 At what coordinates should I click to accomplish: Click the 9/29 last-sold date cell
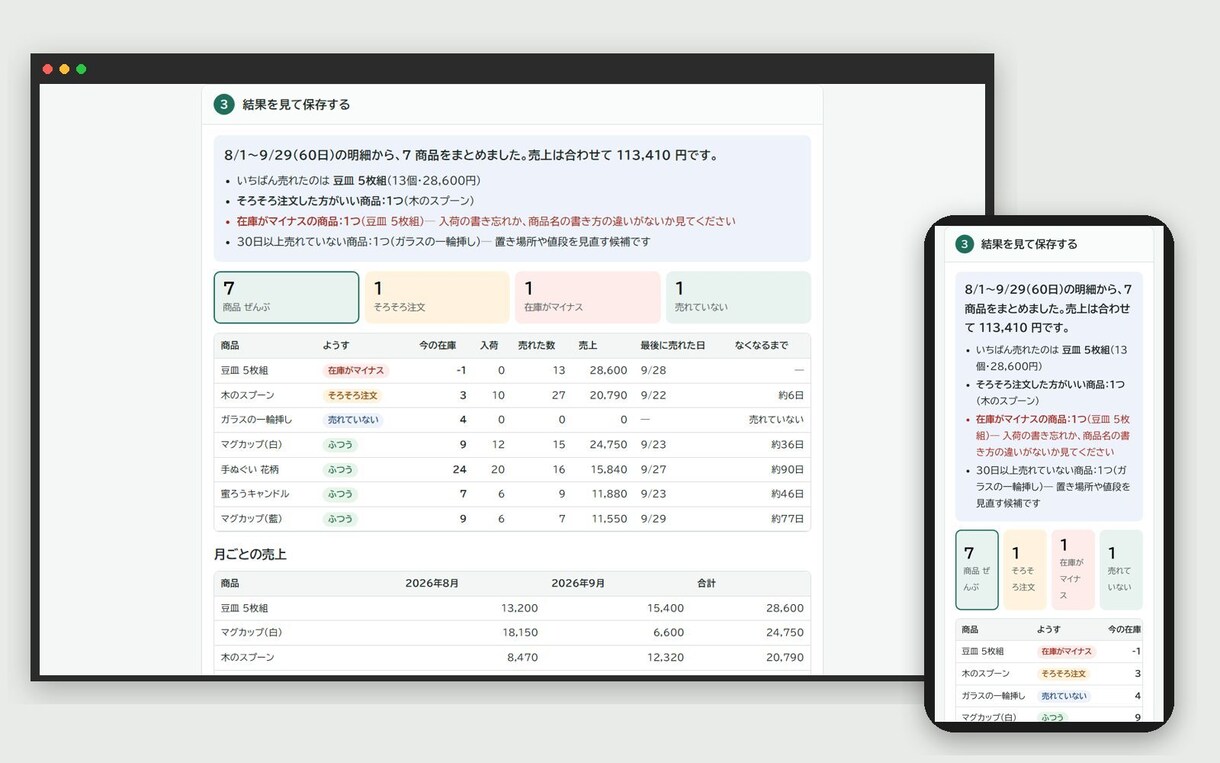[653, 519]
